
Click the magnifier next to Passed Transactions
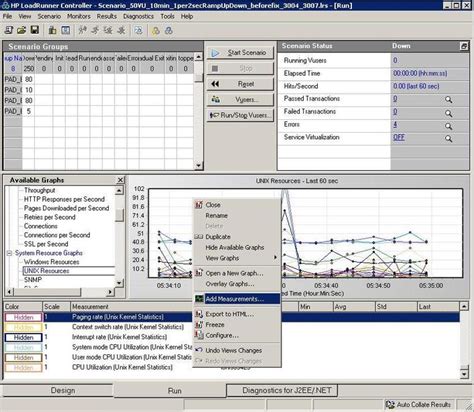[449, 99]
